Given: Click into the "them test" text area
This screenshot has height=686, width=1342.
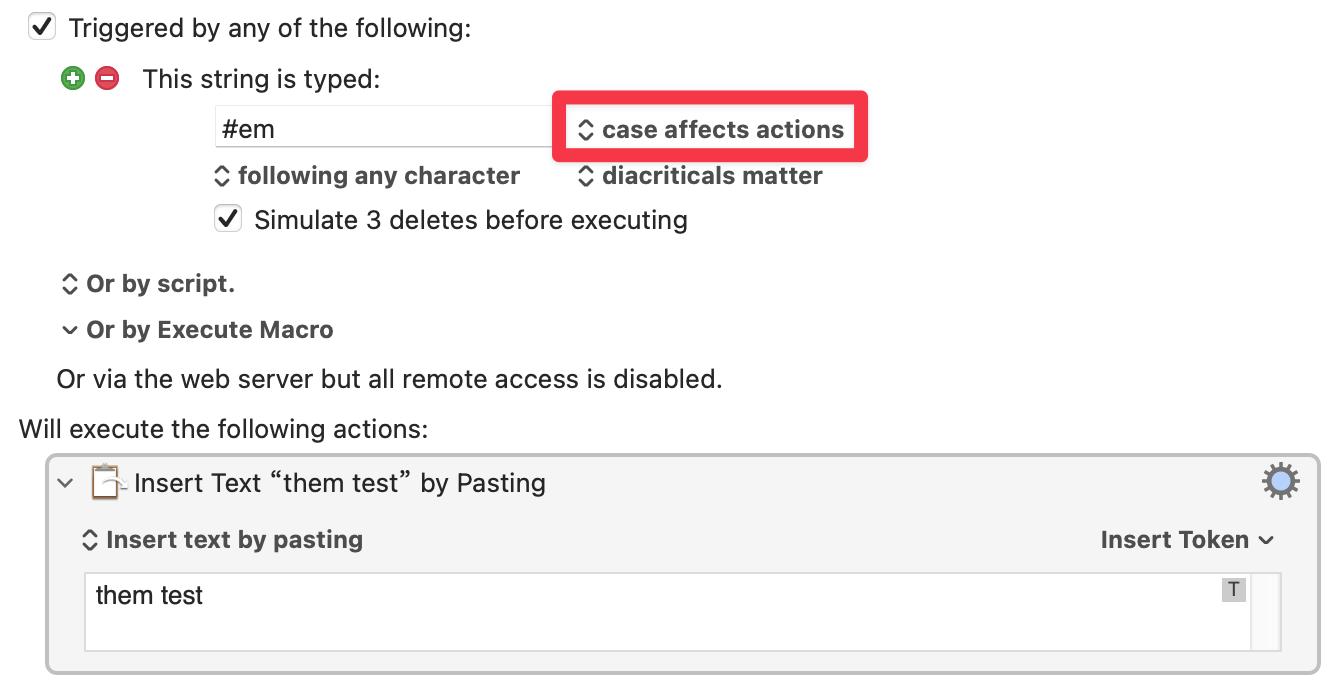Looking at the screenshot, I should [600, 610].
